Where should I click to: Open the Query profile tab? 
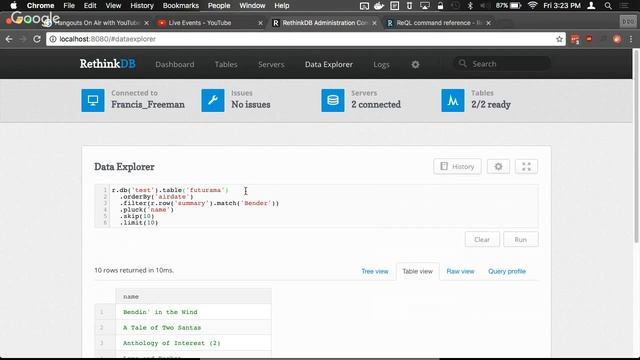tap(507, 271)
